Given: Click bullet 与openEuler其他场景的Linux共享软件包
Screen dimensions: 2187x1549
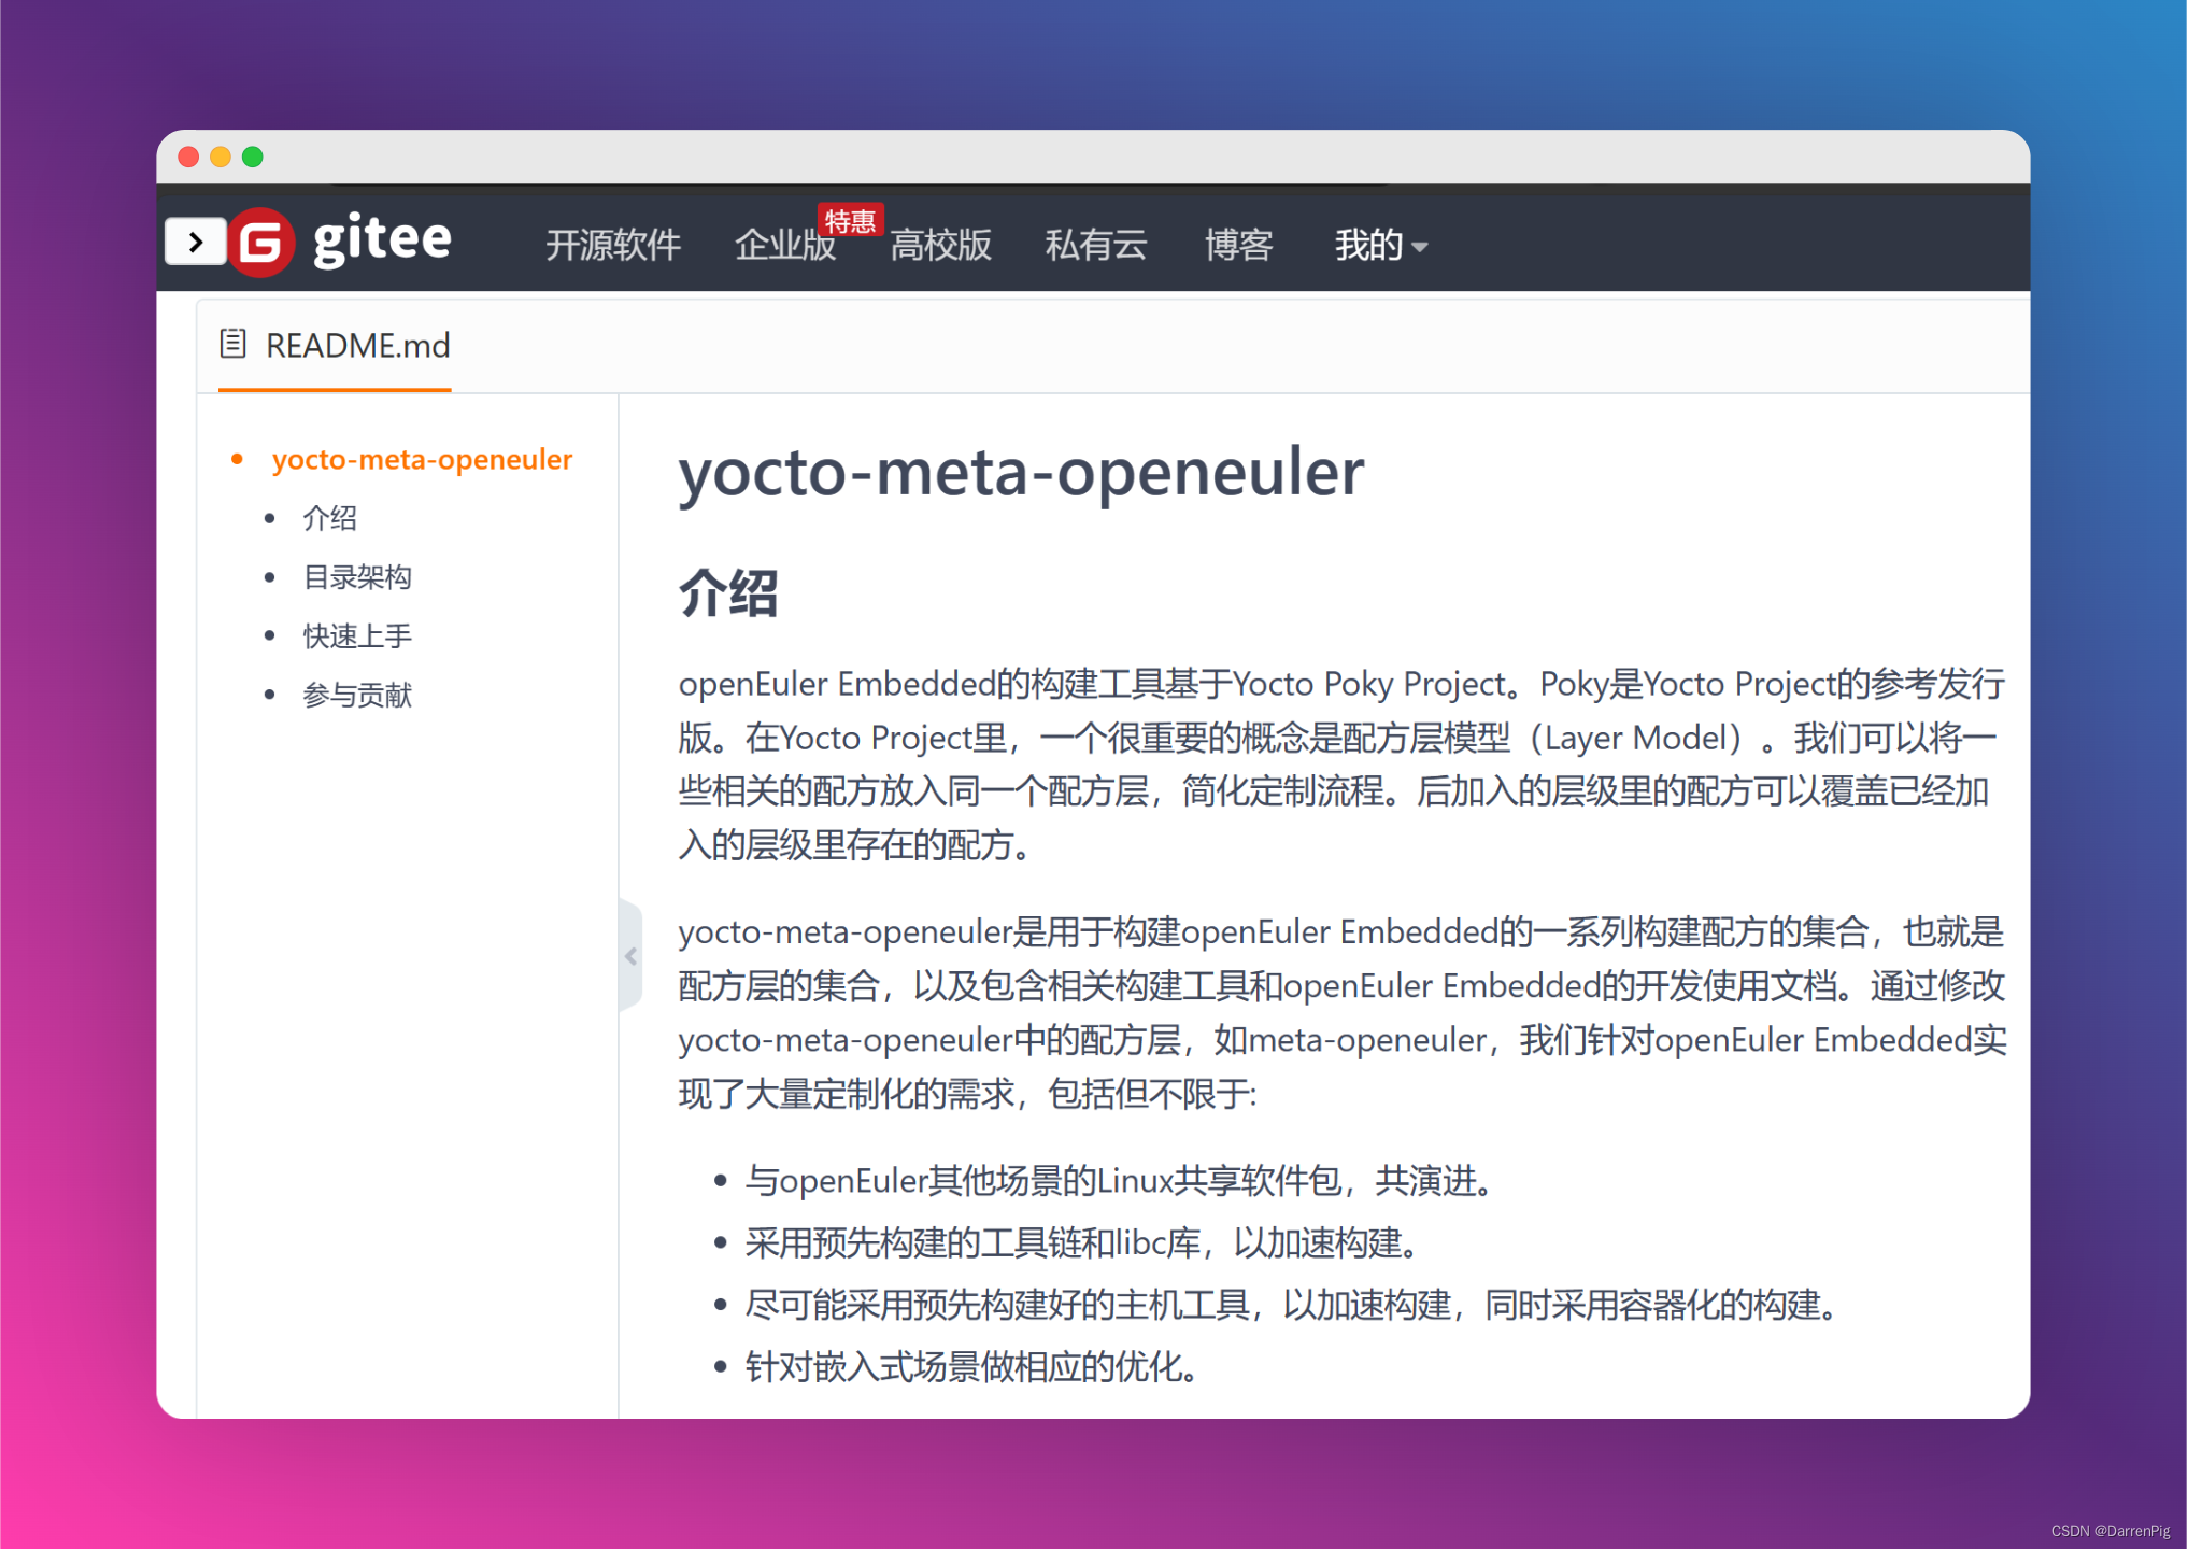Looking at the screenshot, I should point(1120,1181).
